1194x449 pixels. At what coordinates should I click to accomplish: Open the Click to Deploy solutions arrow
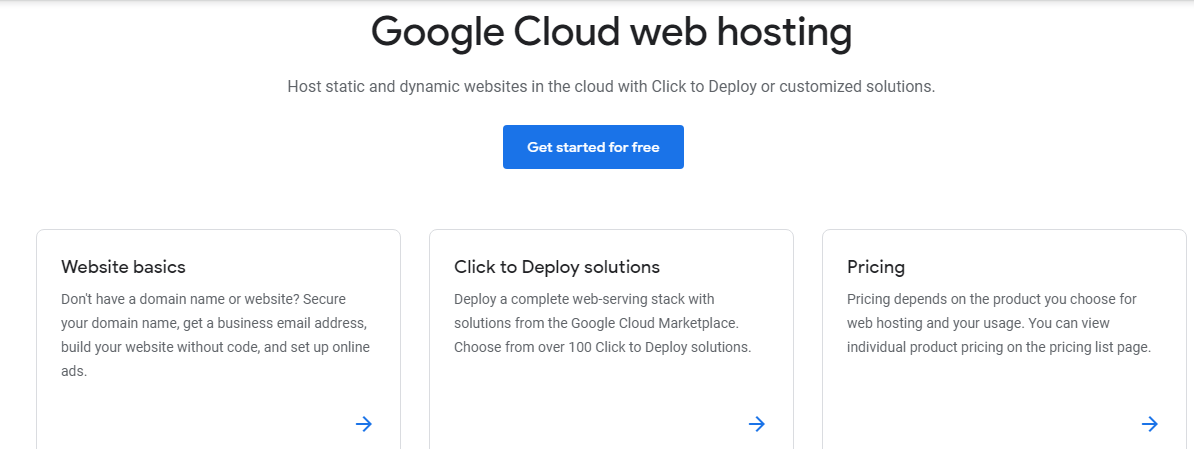tap(757, 424)
